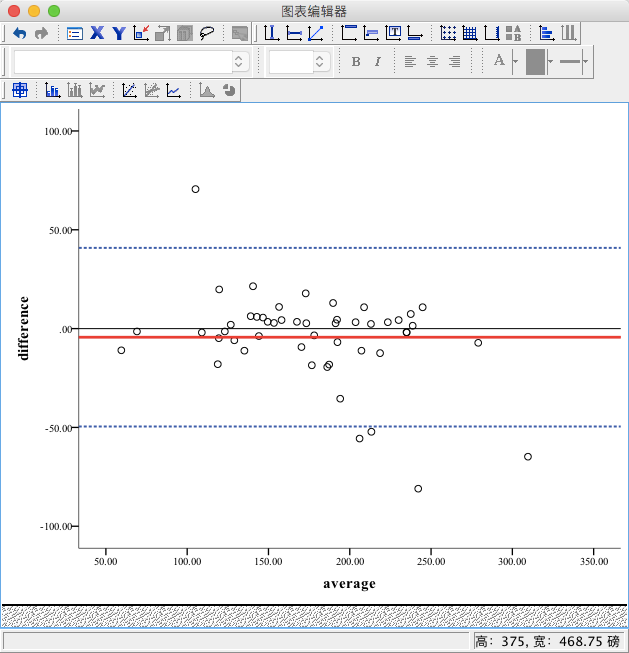Expand the line color dropdown arrow

585,62
